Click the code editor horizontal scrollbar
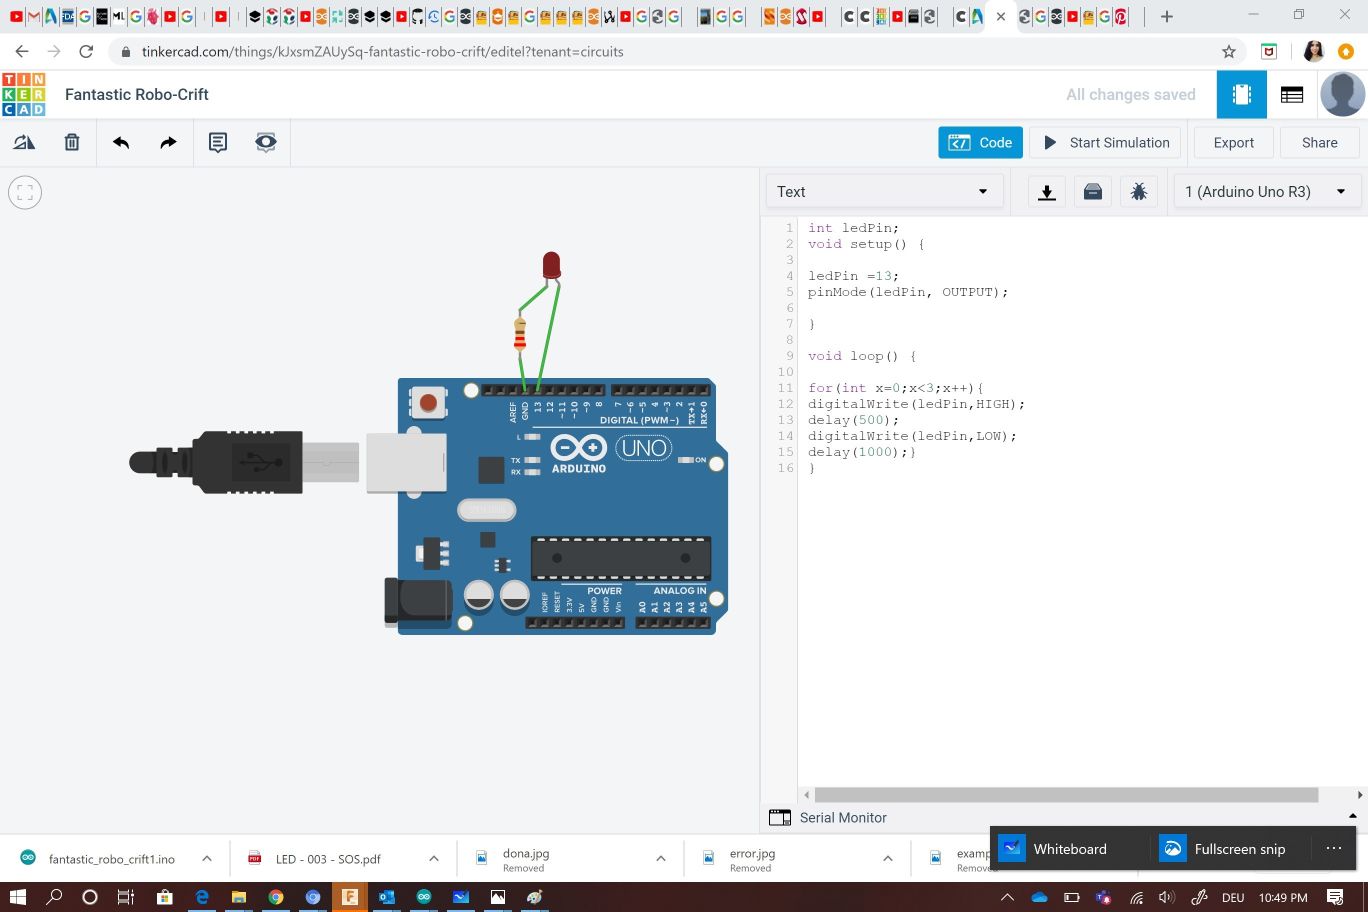1368x912 pixels. point(1066,795)
